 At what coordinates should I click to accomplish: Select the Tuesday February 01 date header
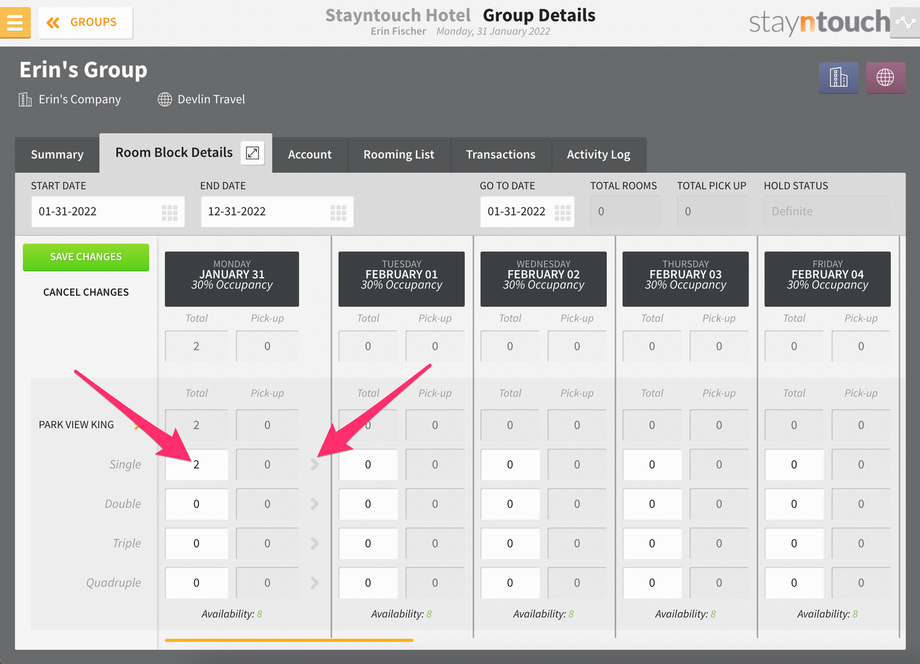401,279
